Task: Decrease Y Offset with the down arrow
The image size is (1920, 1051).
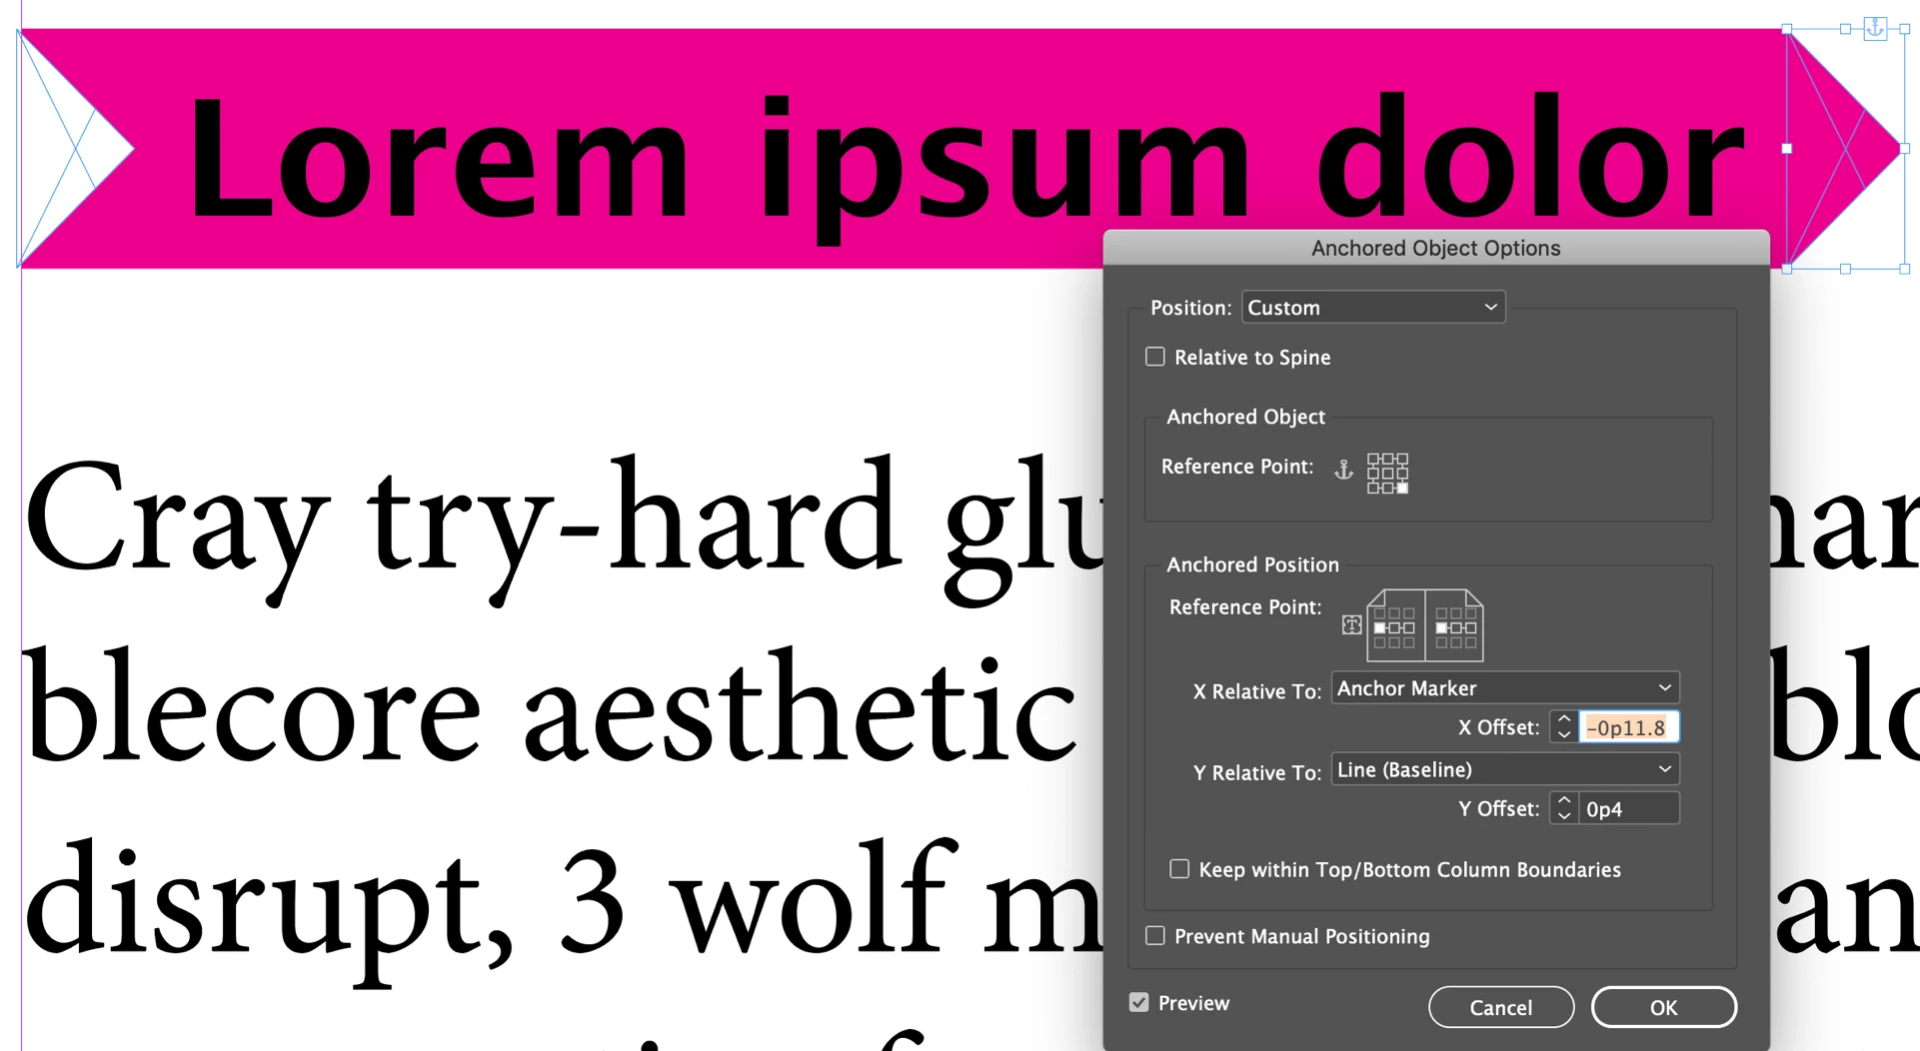Action: click(x=1564, y=816)
